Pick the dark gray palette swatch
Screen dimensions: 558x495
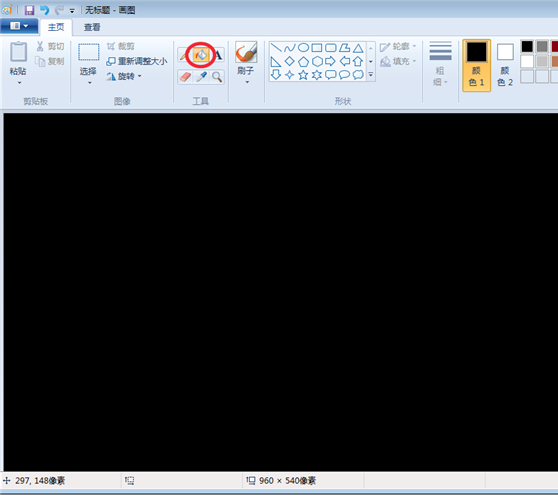(x=542, y=46)
